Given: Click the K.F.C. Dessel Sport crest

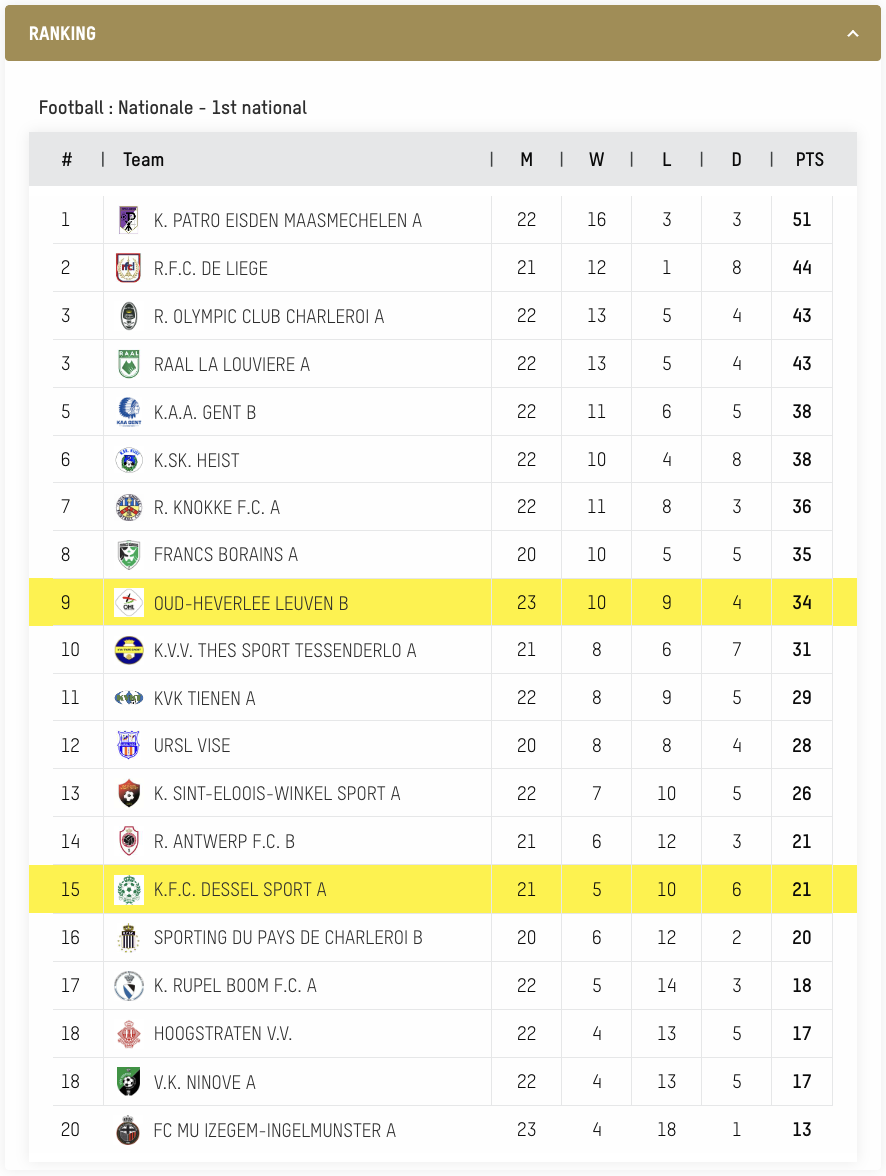Looking at the screenshot, I should (129, 890).
